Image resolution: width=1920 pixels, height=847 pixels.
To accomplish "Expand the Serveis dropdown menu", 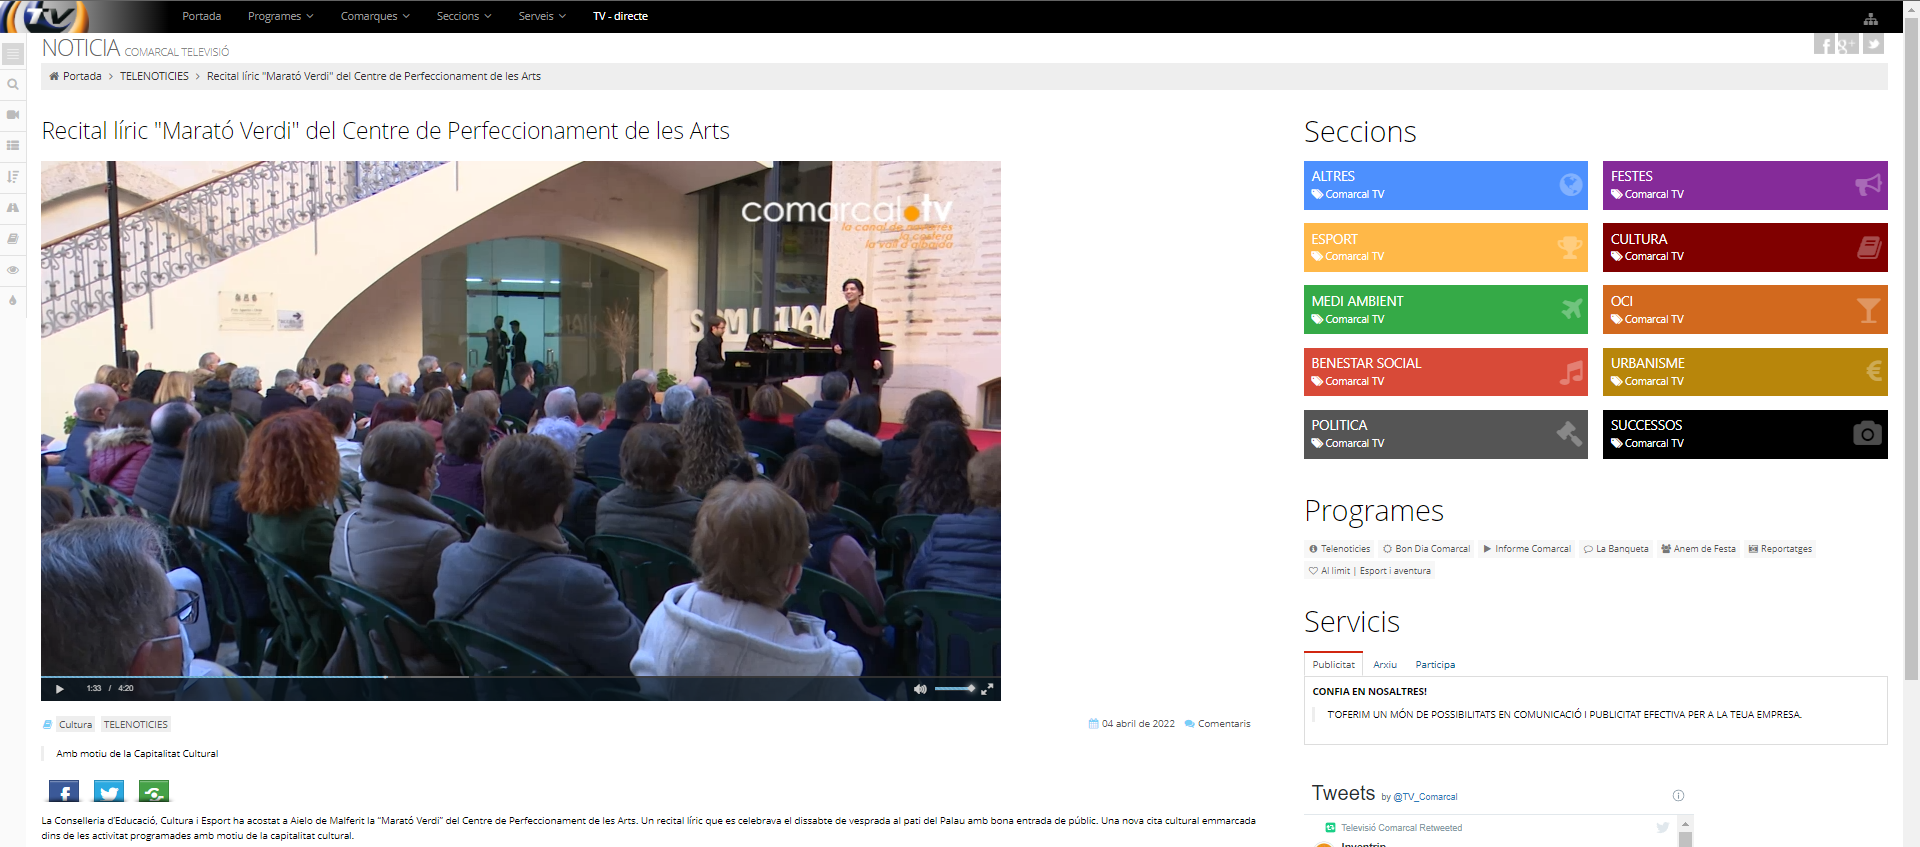I will coord(542,16).
